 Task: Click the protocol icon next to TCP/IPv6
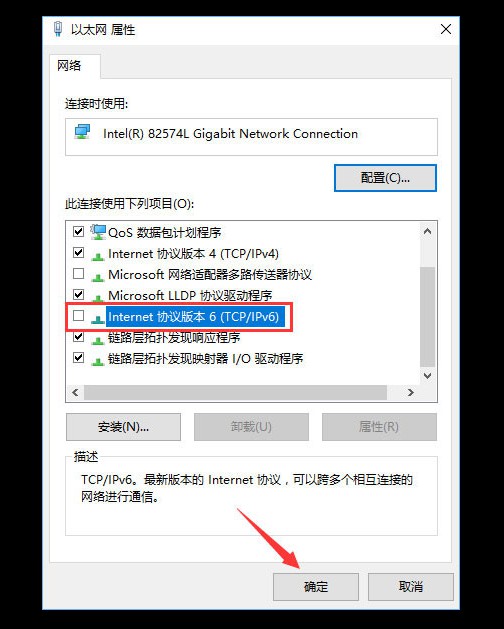[x=98, y=319]
